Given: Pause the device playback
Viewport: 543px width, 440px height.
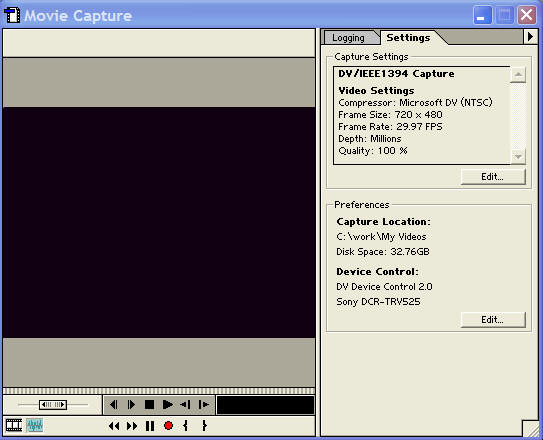Looking at the screenshot, I should point(150,426).
